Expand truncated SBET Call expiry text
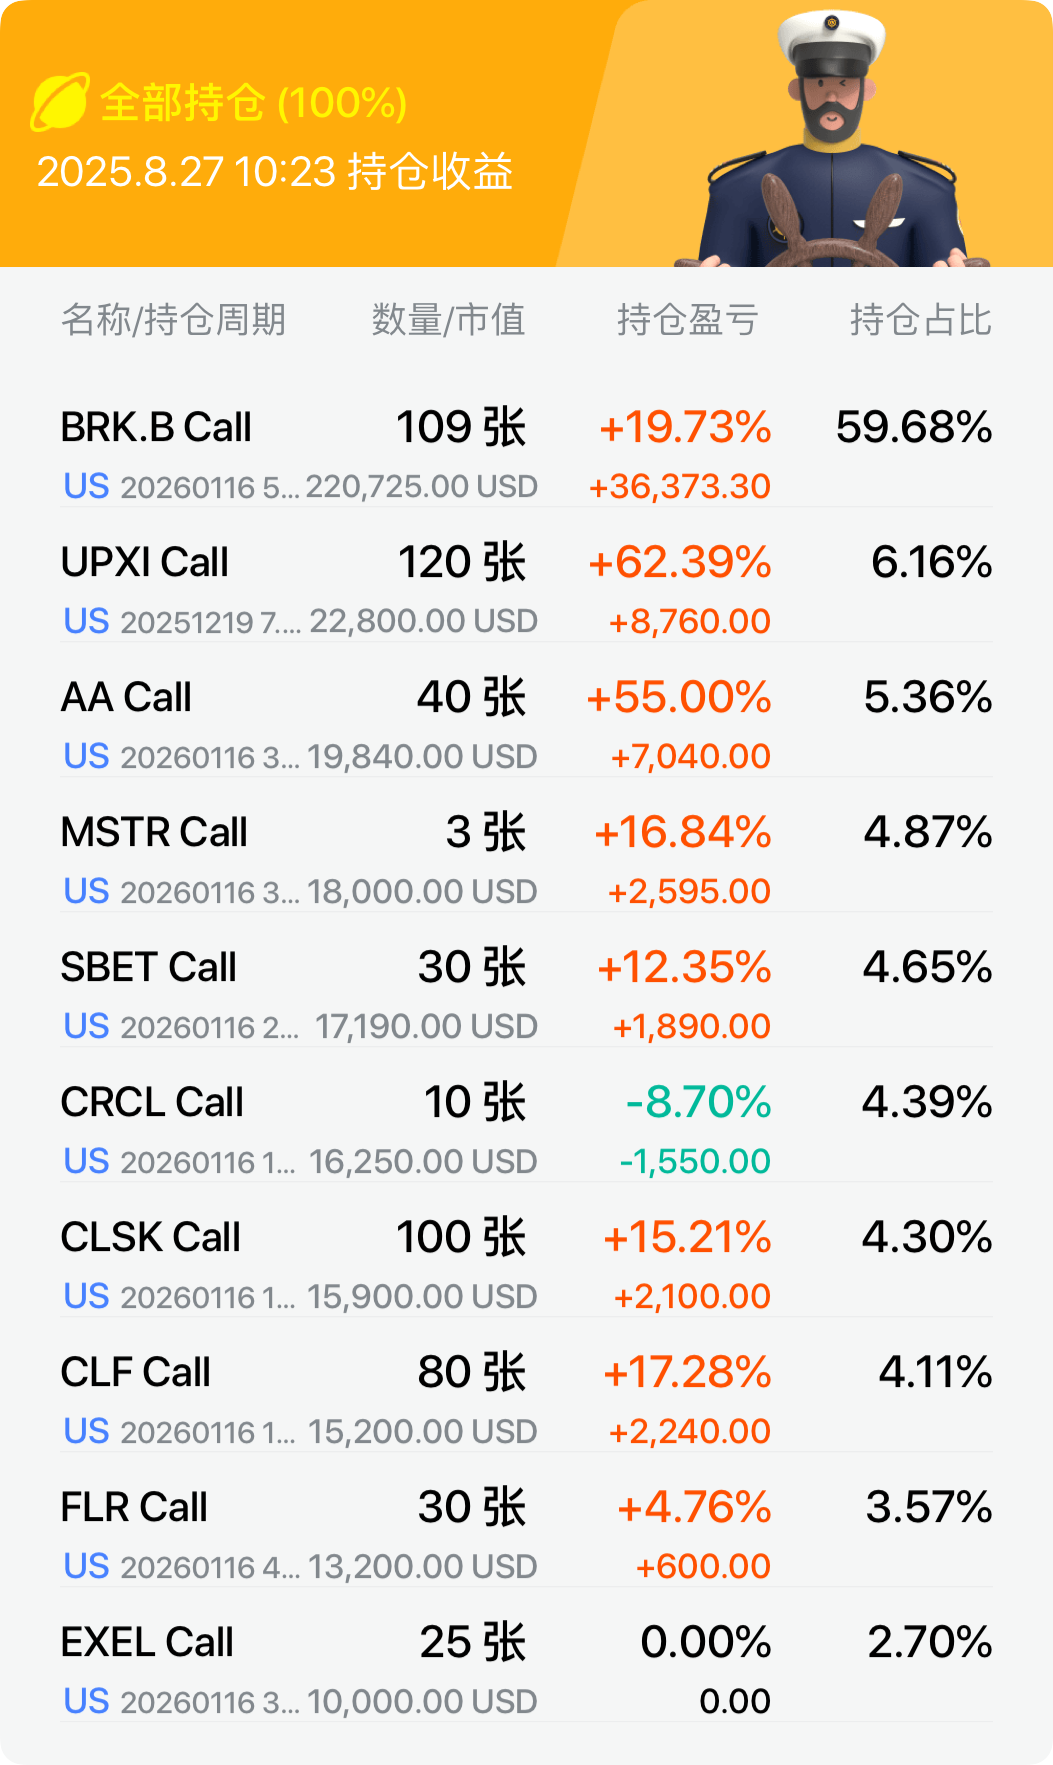 (x=210, y=1027)
